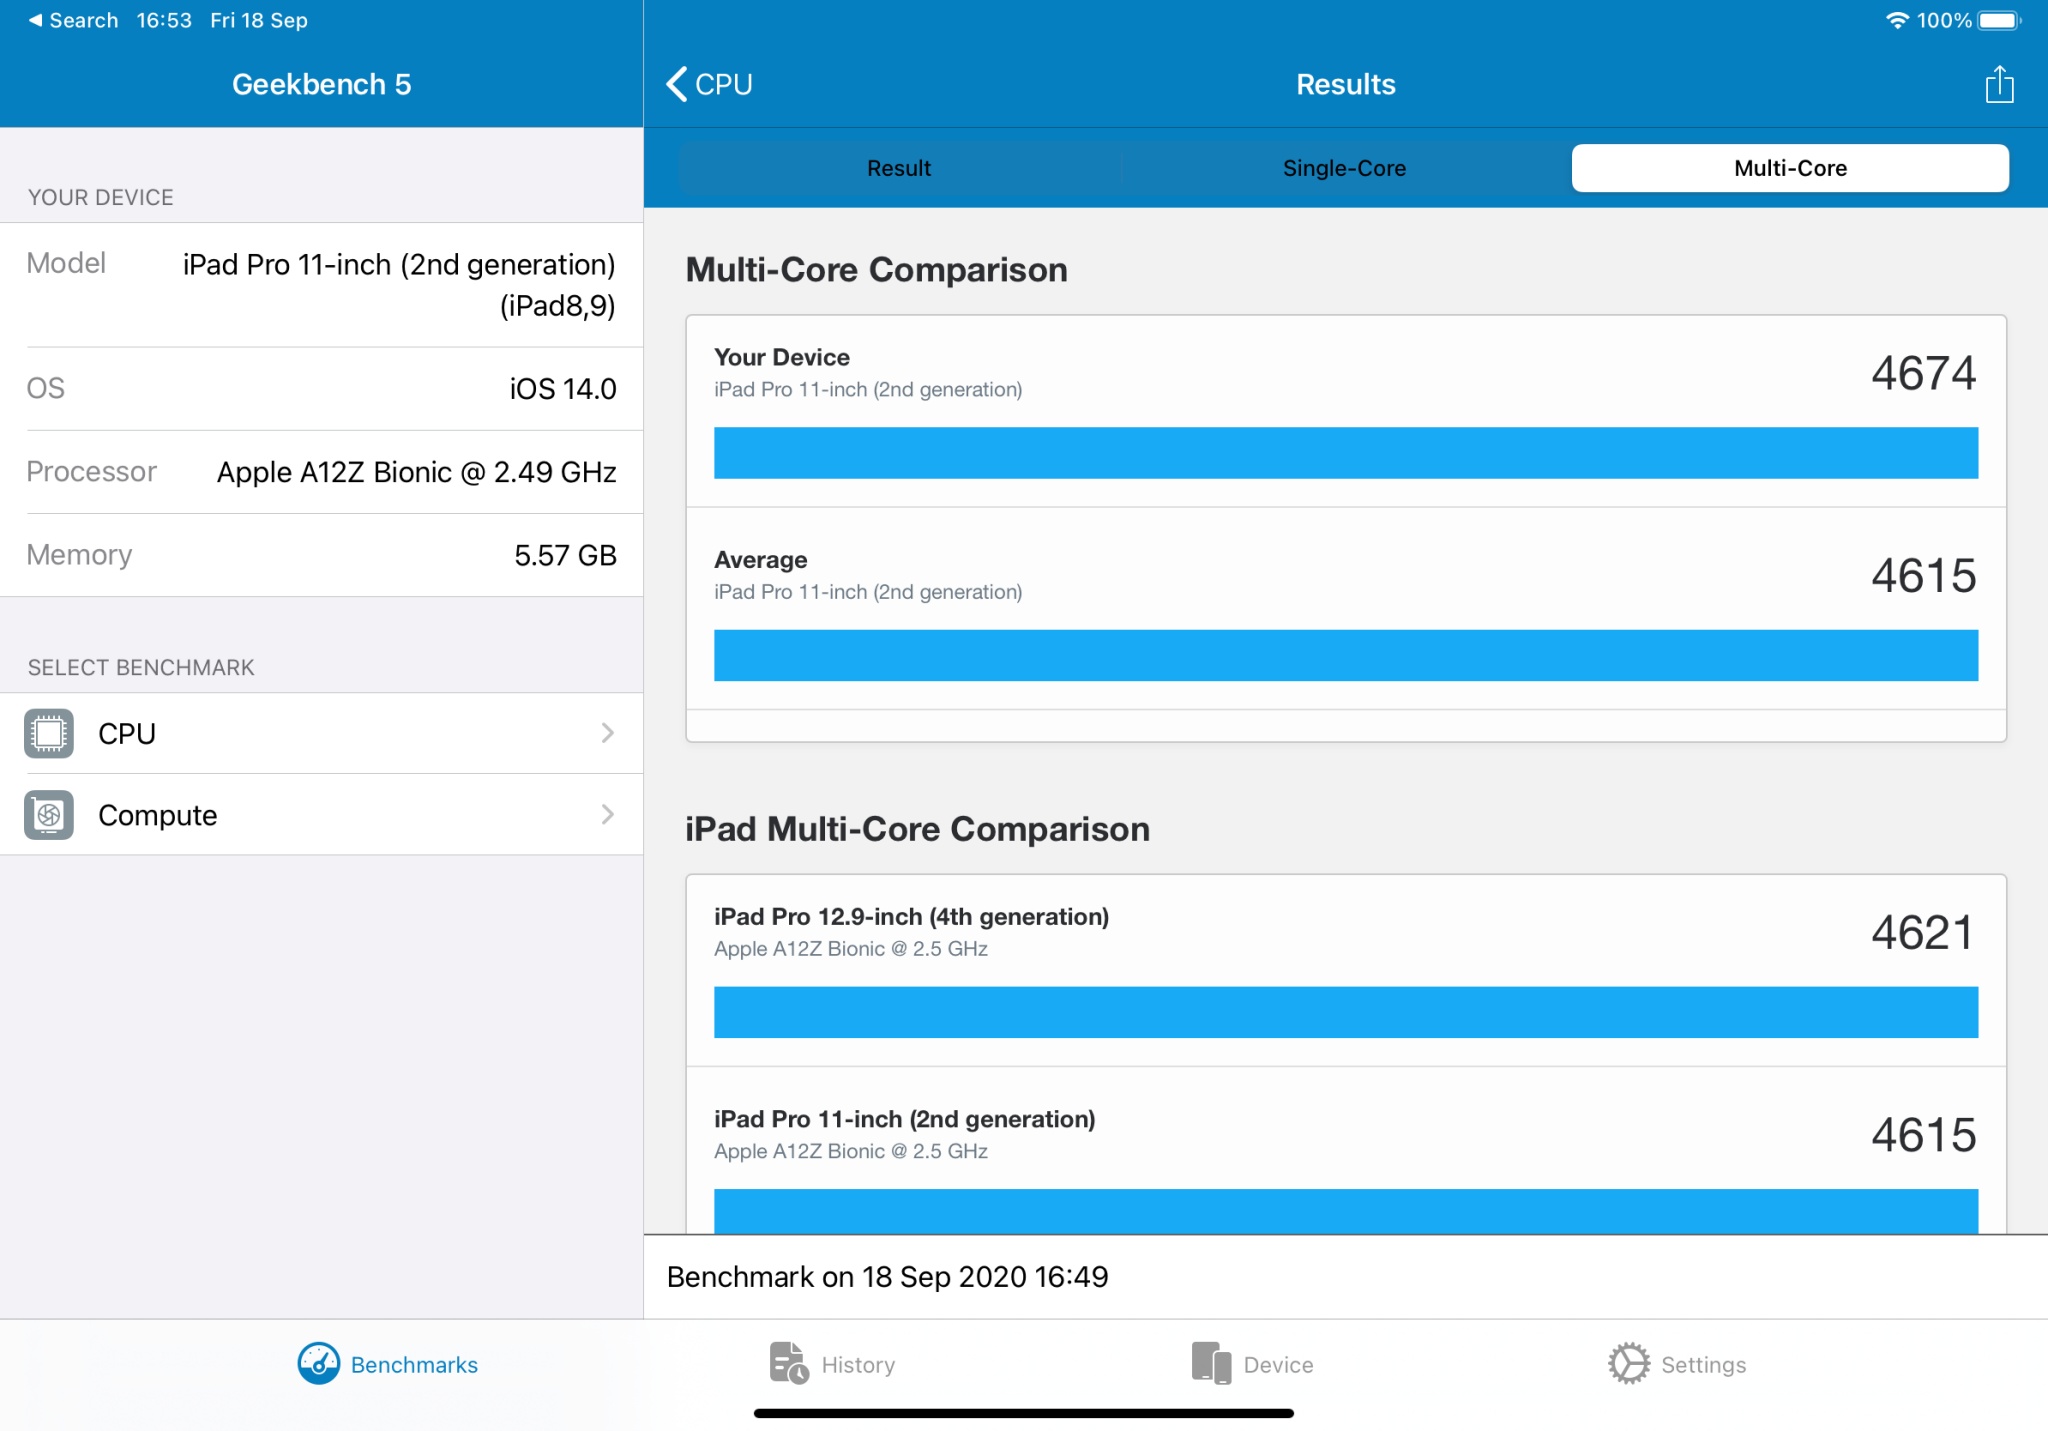This screenshot has width=2048, height=1431.
Task: Tap the Wi-Fi status icon
Action: point(1896,20)
